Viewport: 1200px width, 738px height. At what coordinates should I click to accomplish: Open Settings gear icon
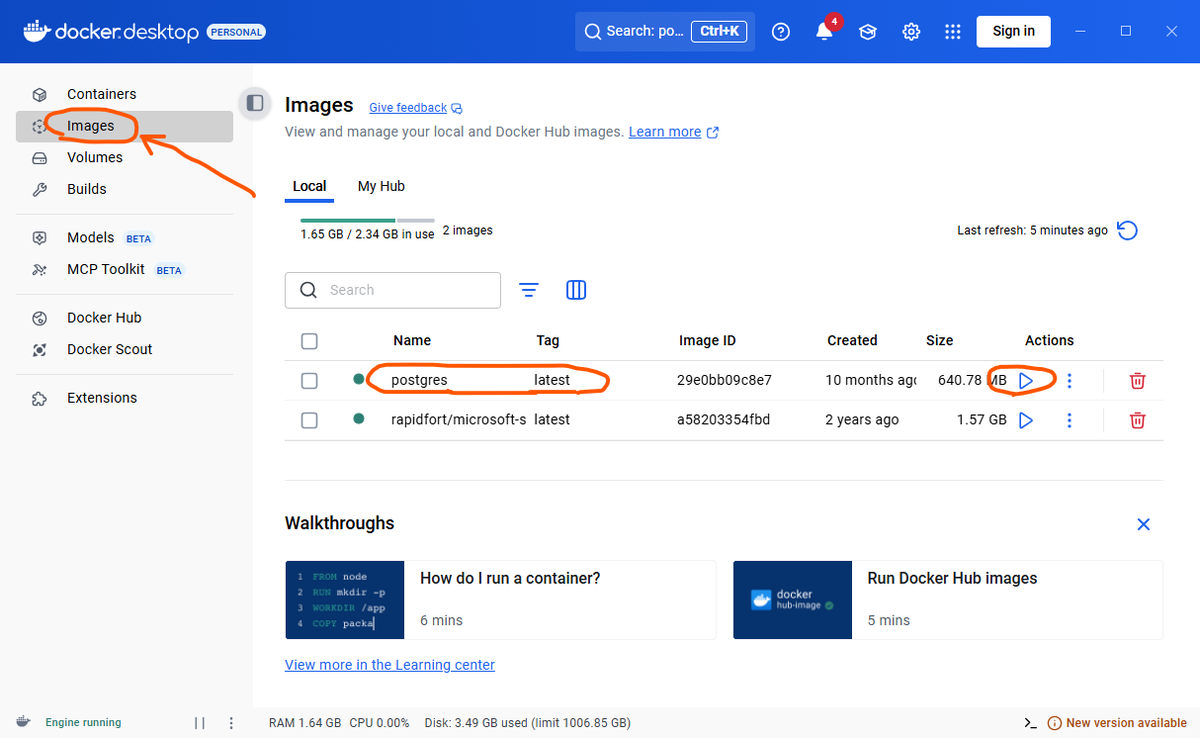[x=911, y=32]
